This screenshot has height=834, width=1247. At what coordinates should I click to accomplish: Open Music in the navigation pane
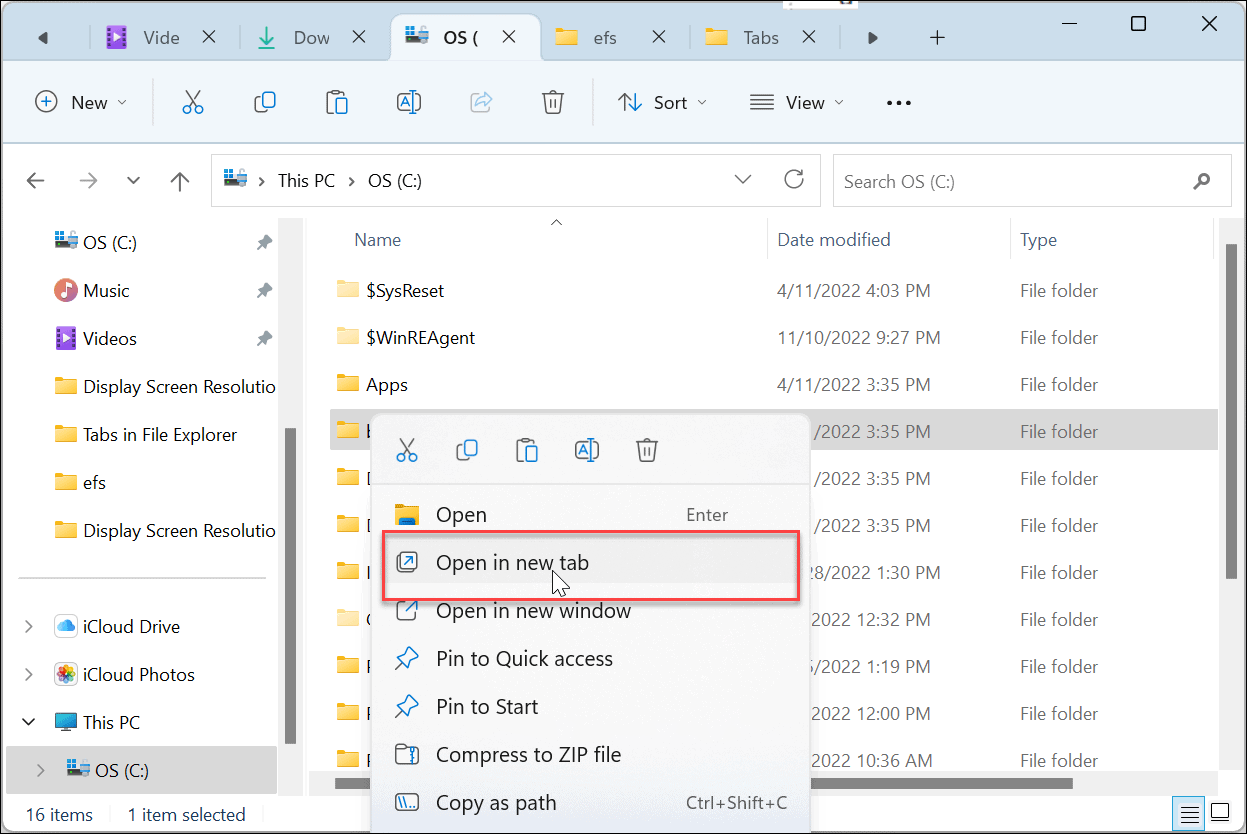pos(106,291)
